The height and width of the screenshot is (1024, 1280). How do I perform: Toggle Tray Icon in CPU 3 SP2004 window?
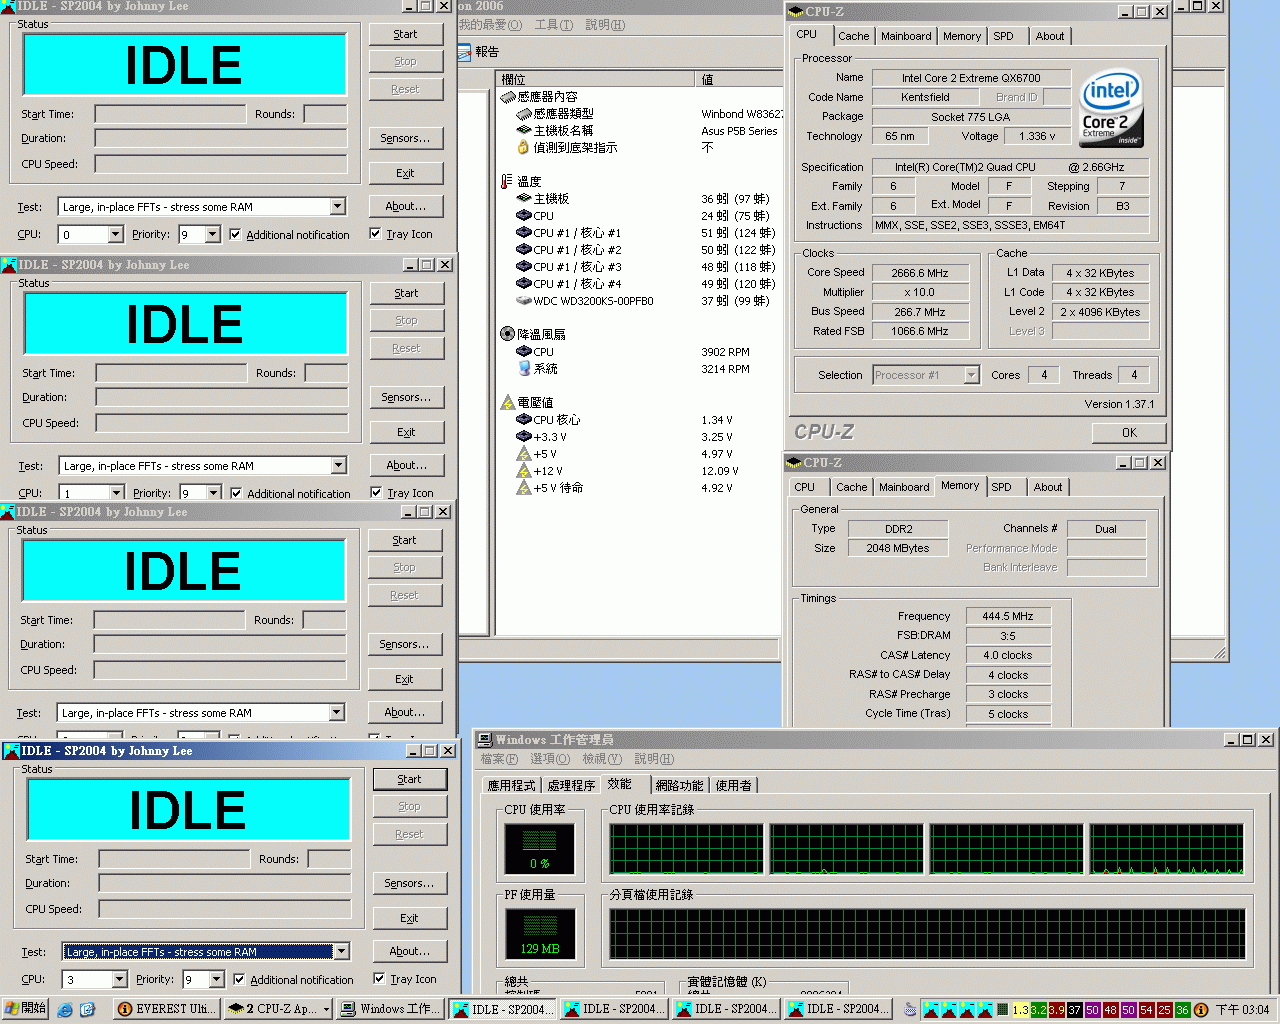[x=380, y=978]
